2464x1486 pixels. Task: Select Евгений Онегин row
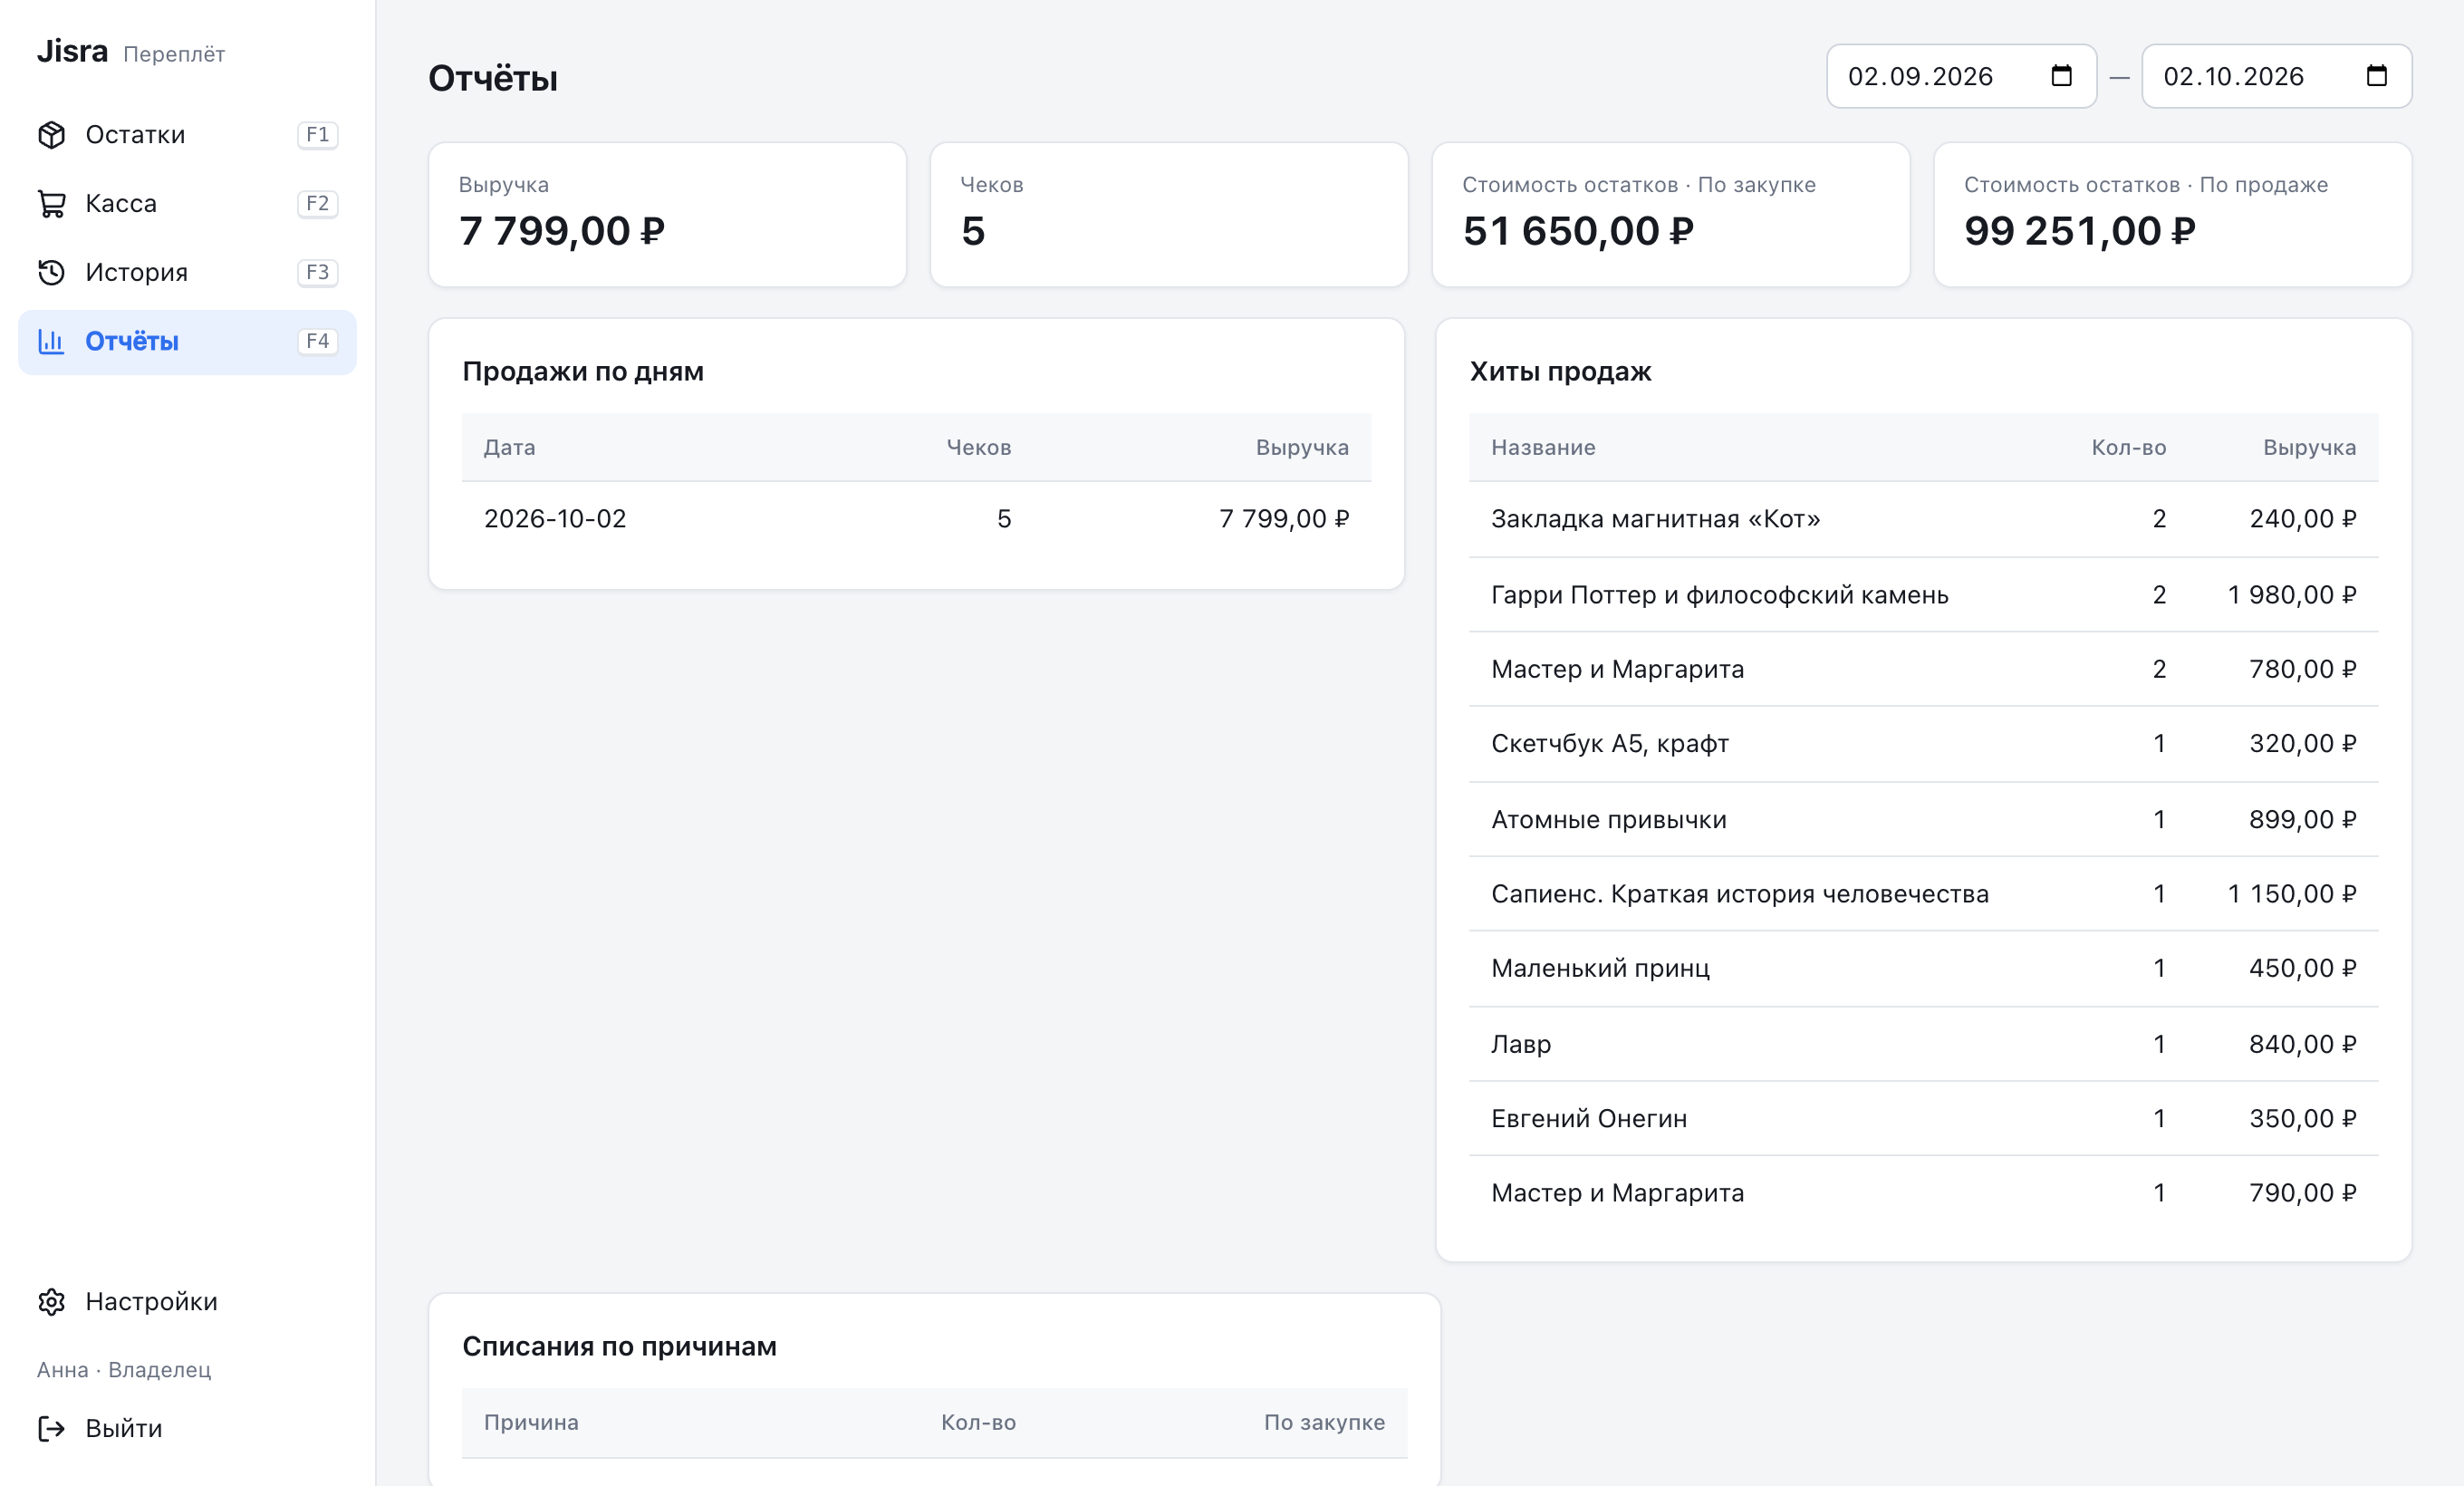coord(1923,1118)
